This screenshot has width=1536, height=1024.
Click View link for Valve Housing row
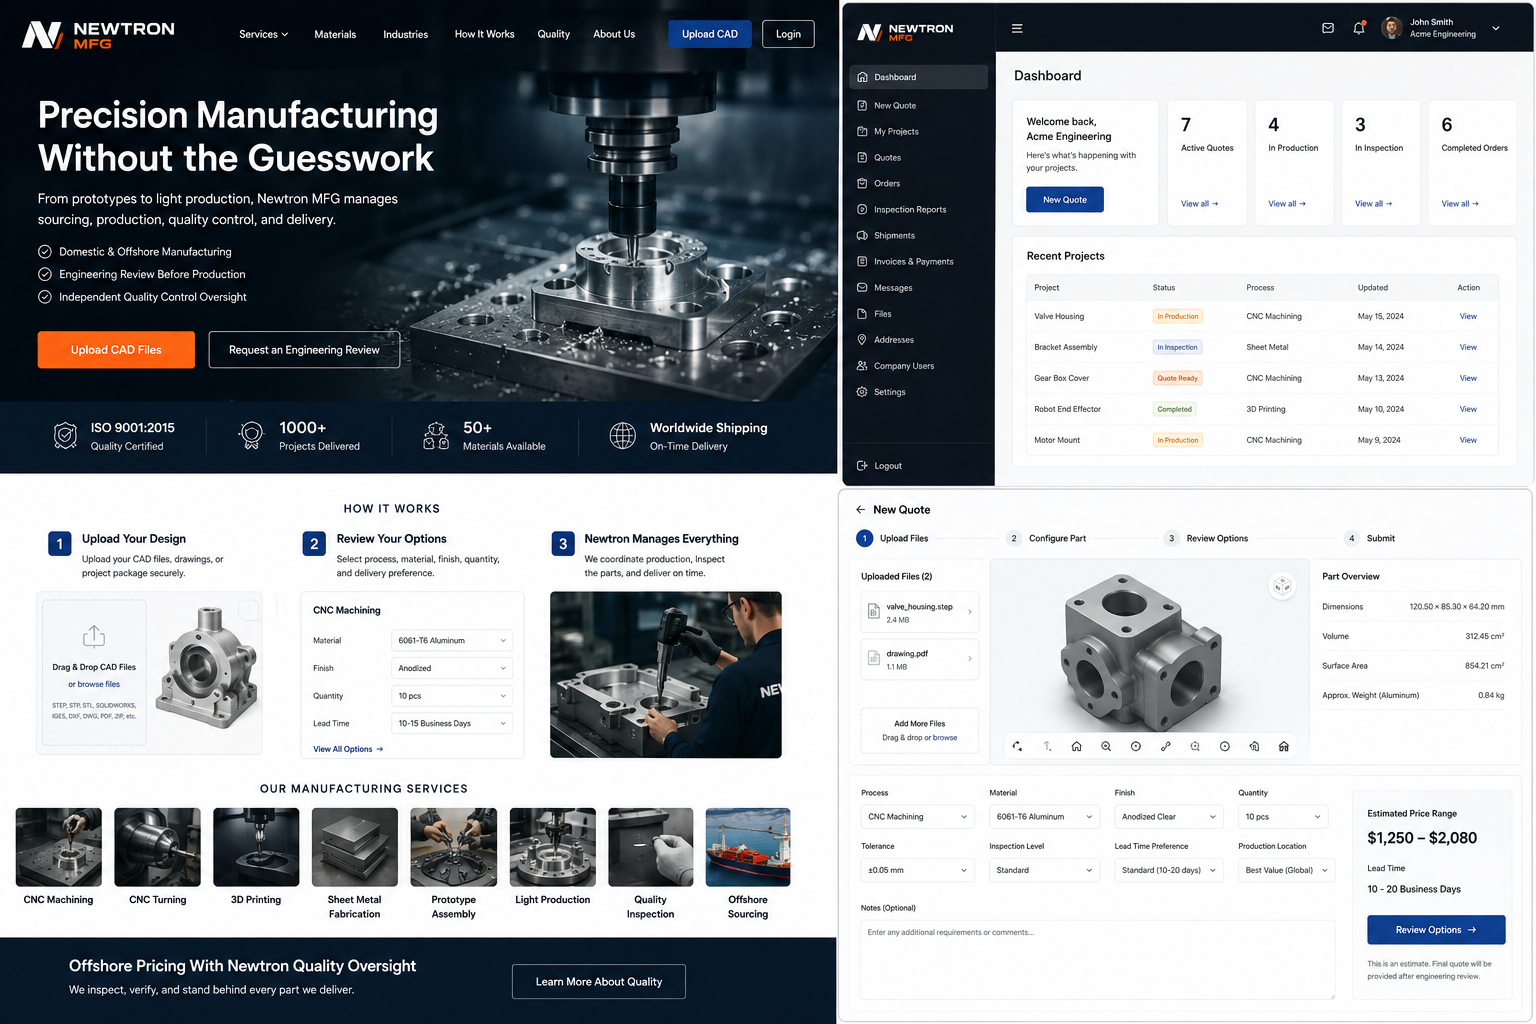click(1468, 316)
